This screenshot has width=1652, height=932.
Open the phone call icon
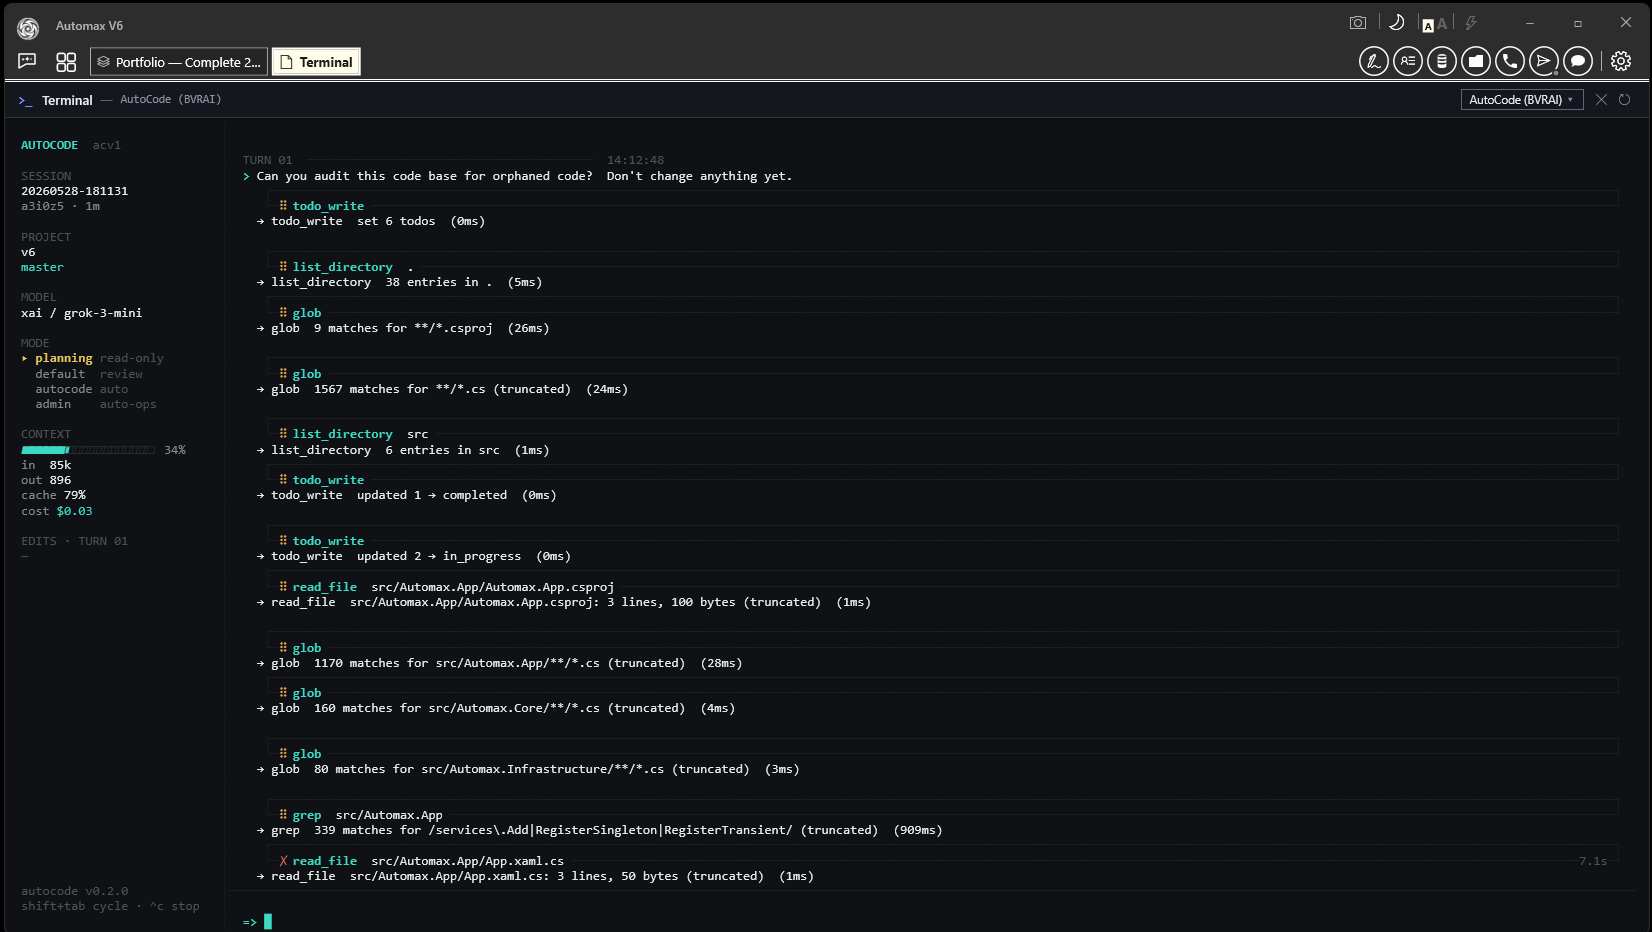[x=1510, y=61]
